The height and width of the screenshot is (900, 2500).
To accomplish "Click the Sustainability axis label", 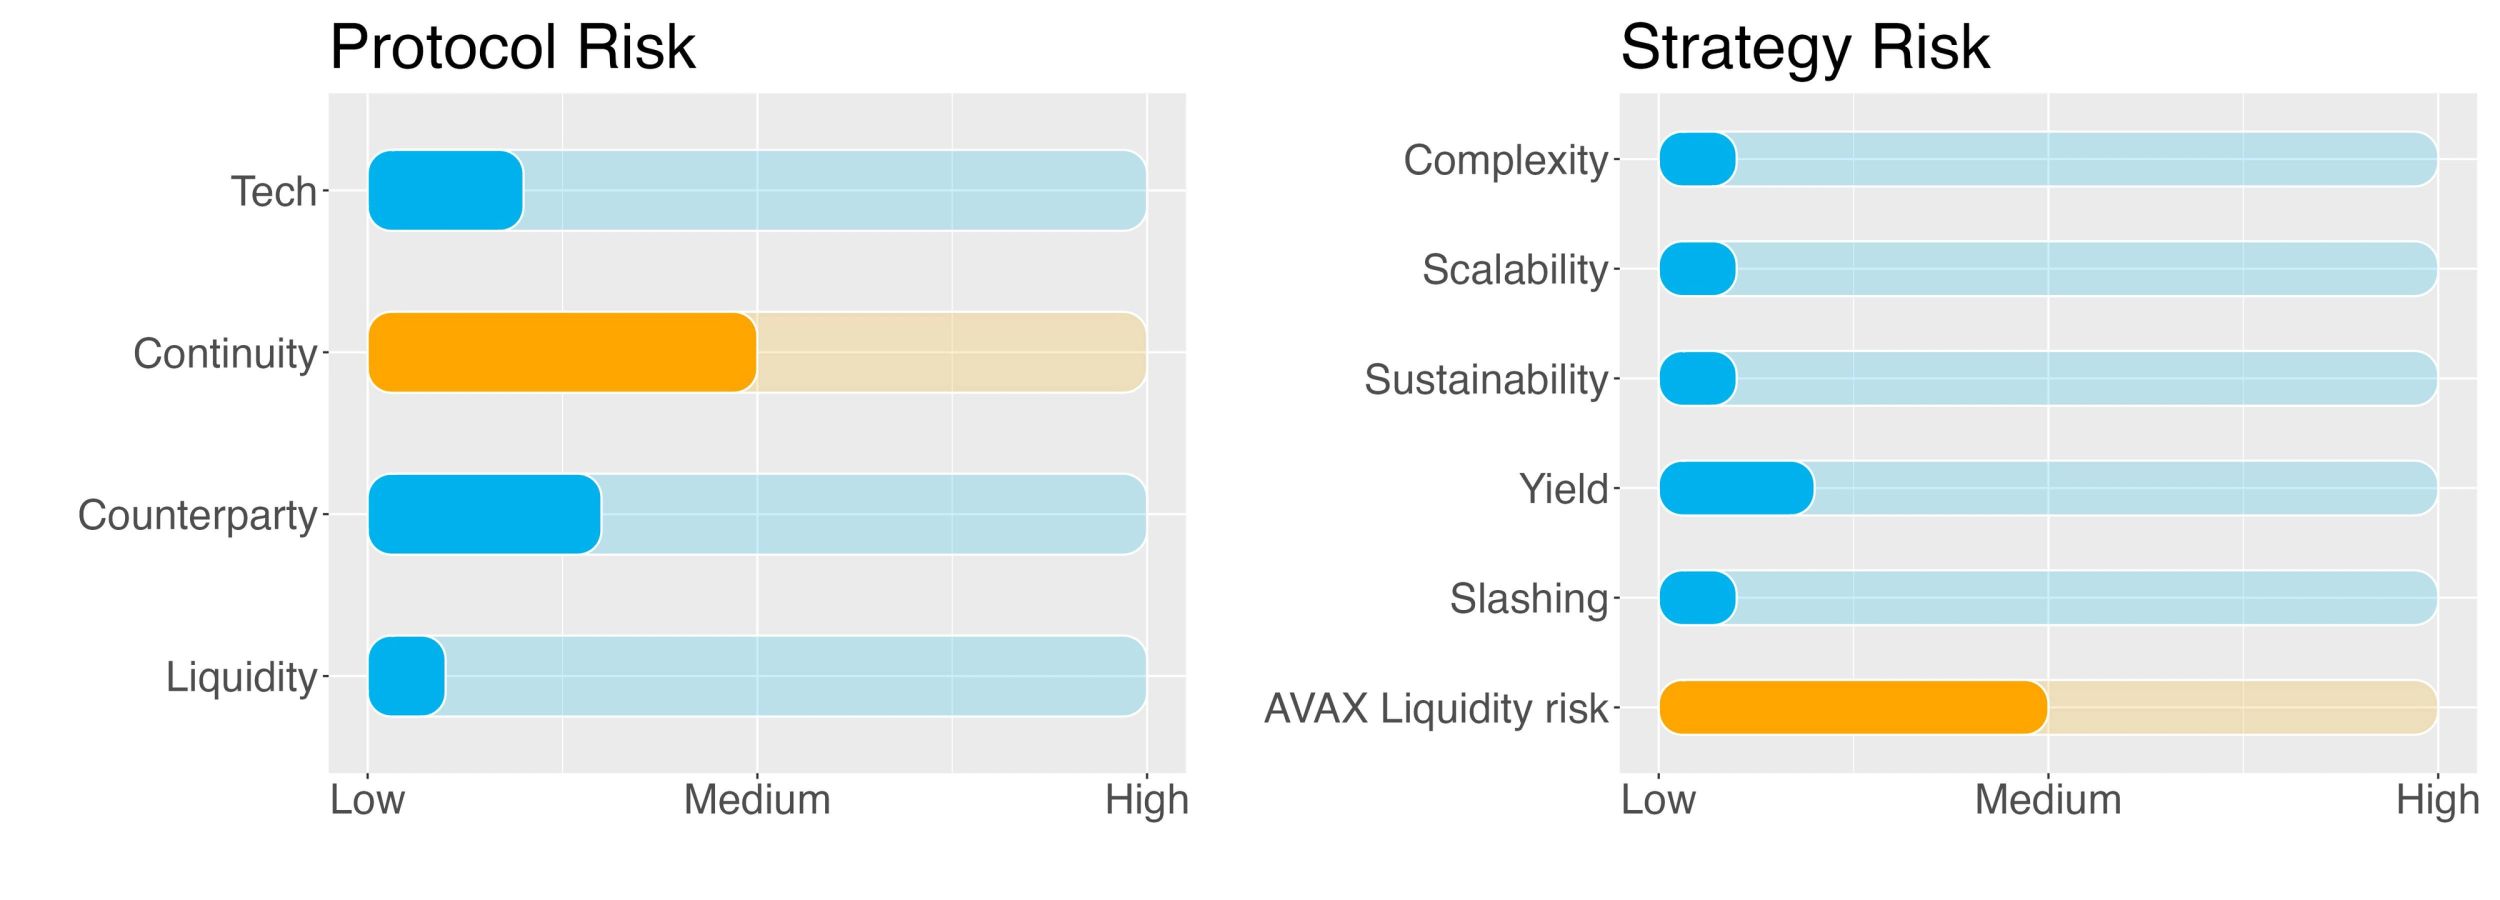I will click(x=1486, y=380).
